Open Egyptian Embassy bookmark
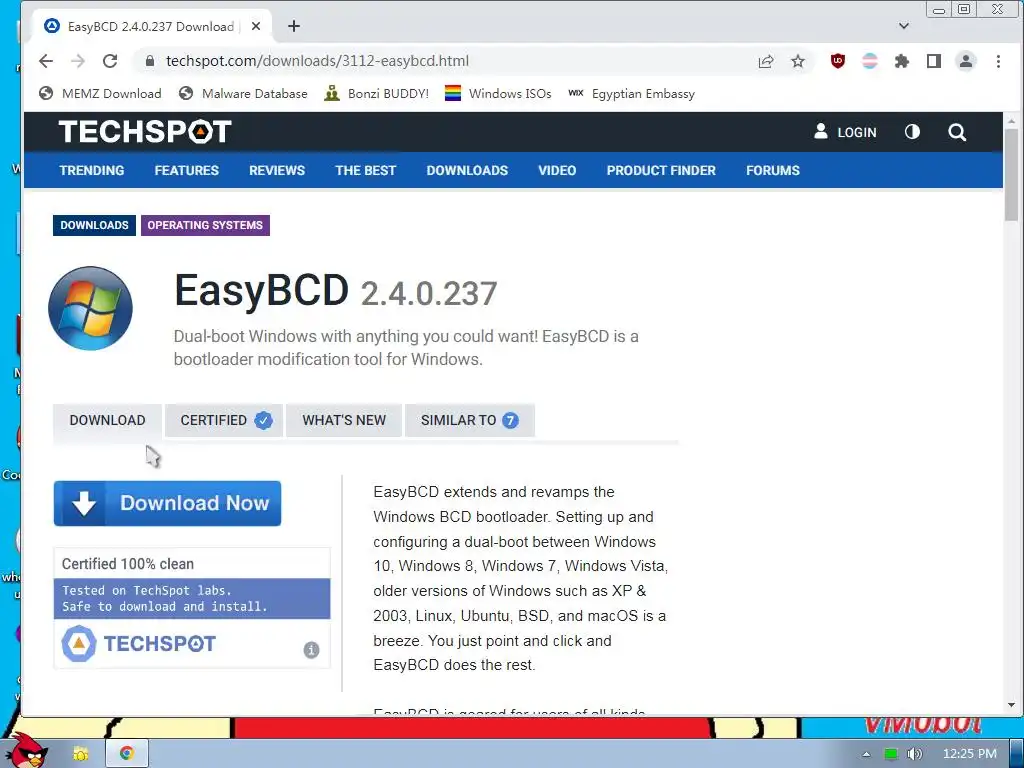 coord(631,93)
